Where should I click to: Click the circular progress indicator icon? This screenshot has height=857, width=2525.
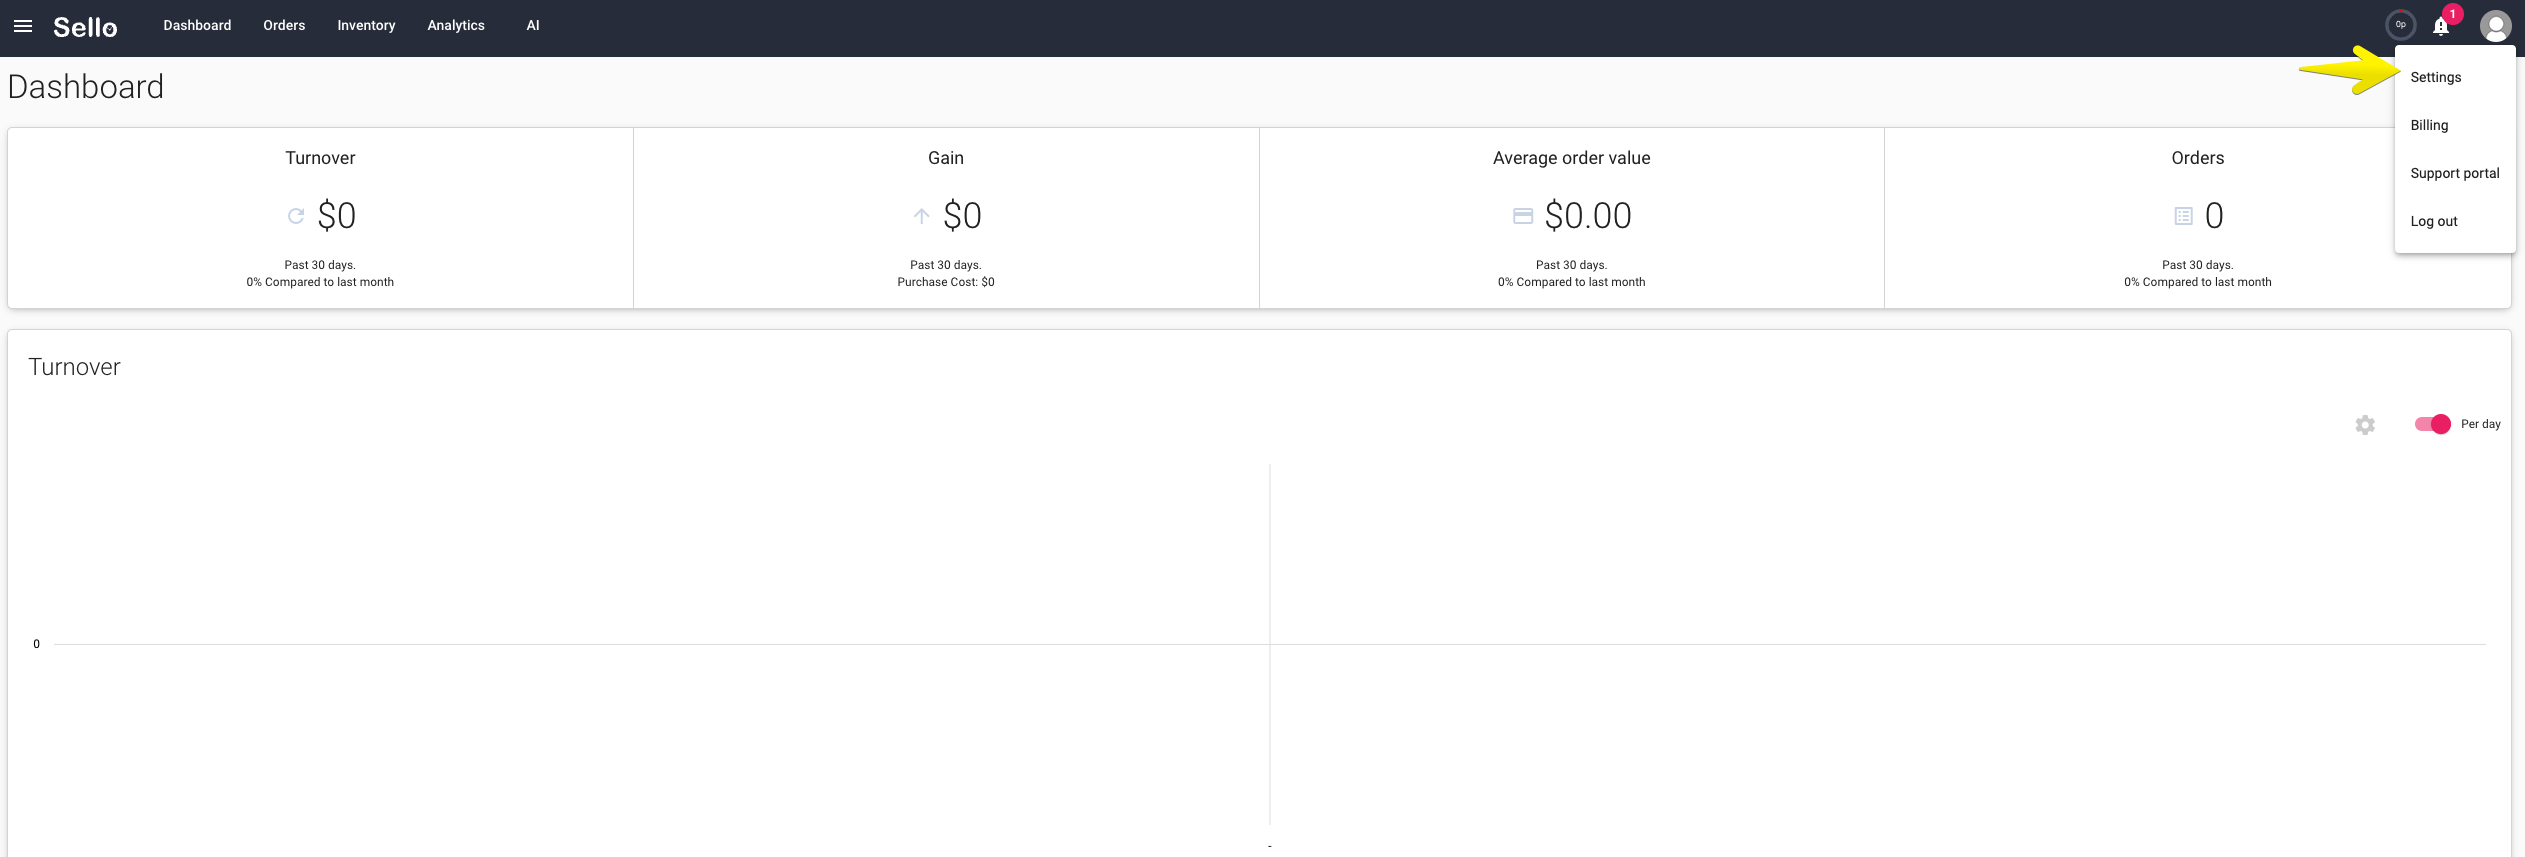click(2400, 25)
